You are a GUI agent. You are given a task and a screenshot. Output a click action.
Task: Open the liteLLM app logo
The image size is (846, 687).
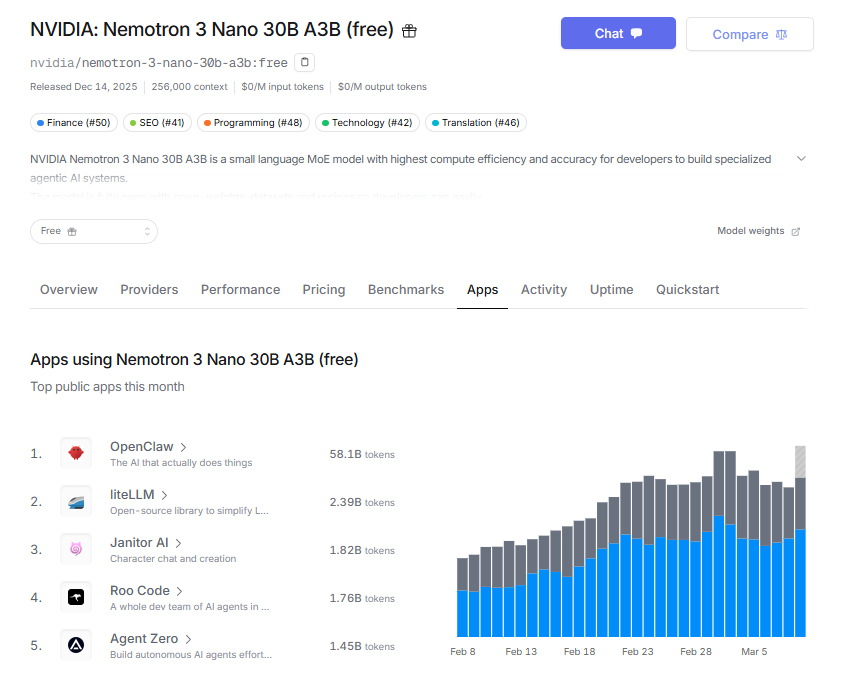76,502
